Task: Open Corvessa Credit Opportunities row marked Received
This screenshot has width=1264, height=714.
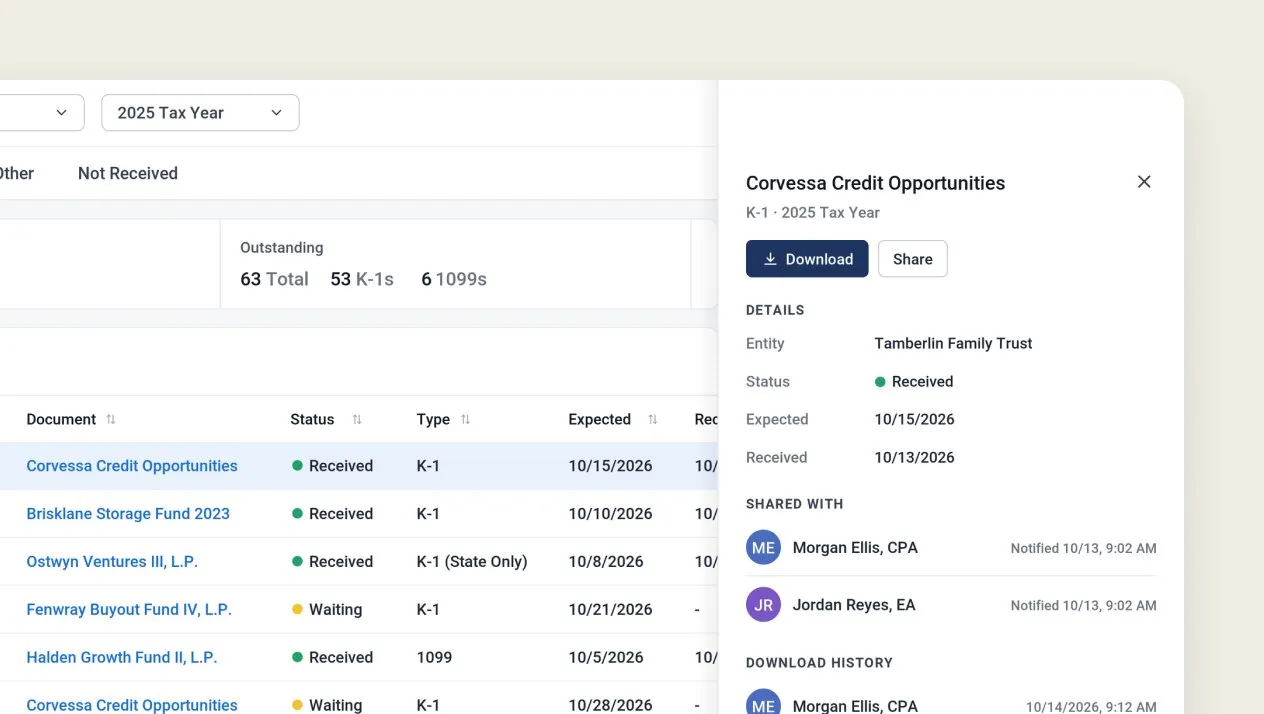Action: [132, 466]
